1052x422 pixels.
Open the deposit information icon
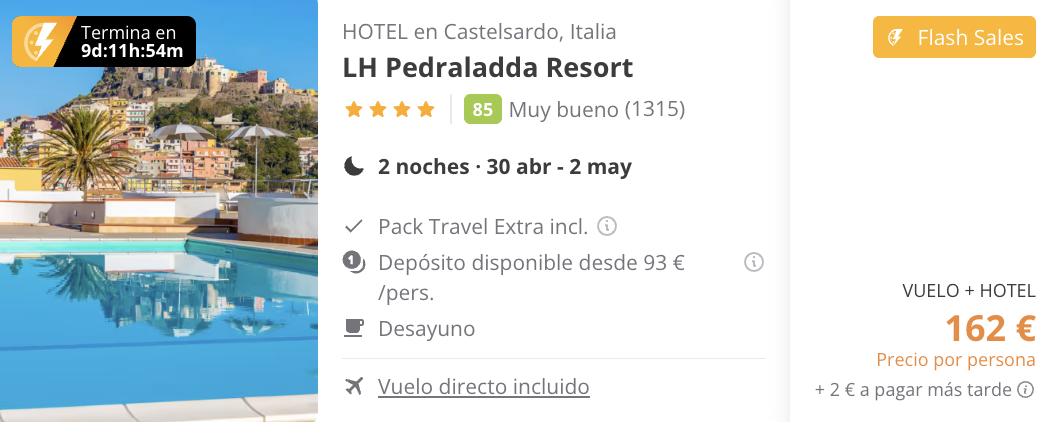click(x=753, y=262)
